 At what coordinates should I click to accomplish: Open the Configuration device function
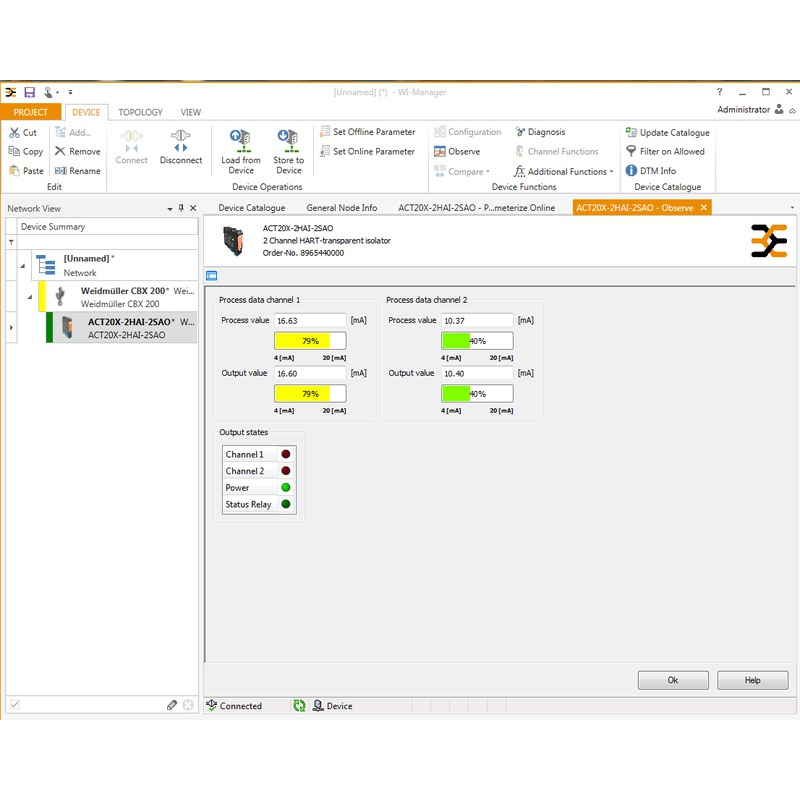pyautogui.click(x=468, y=132)
